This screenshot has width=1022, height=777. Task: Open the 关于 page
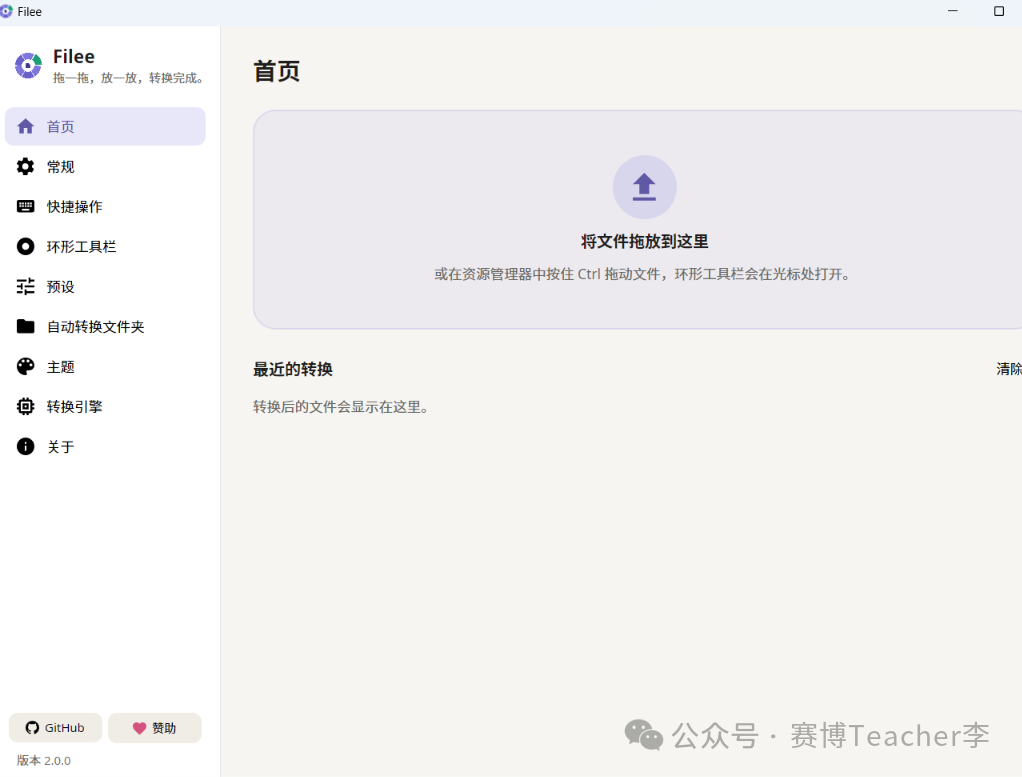point(105,447)
